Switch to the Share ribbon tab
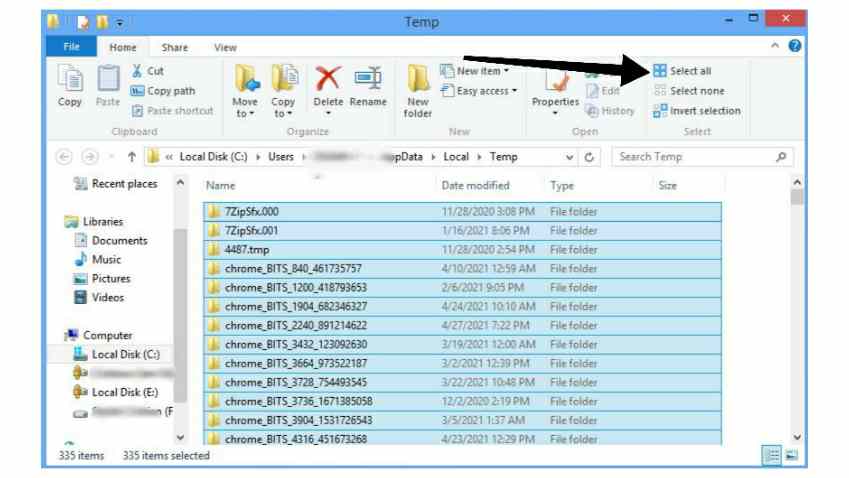849x478 pixels. [174, 48]
